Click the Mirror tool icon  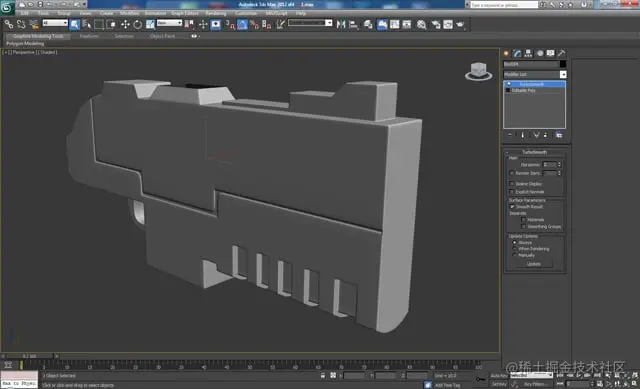coord(341,24)
